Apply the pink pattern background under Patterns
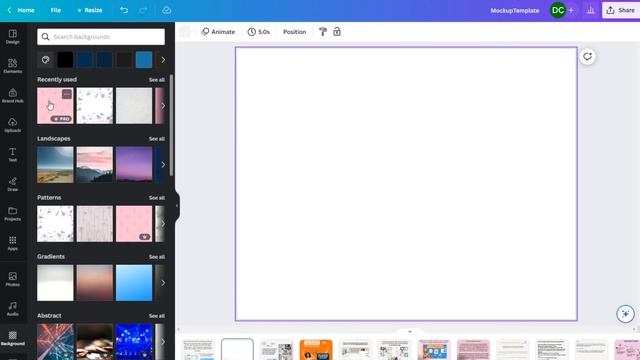 [134, 224]
